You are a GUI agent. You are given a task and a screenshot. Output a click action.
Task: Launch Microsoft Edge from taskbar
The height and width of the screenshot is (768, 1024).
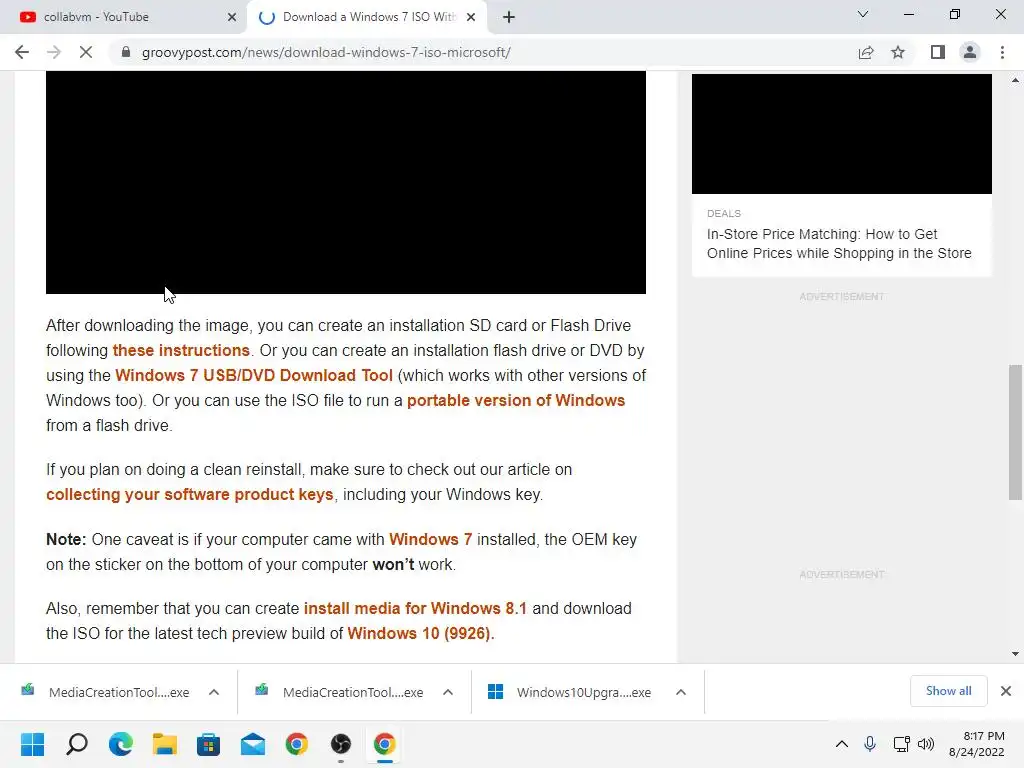pos(121,744)
